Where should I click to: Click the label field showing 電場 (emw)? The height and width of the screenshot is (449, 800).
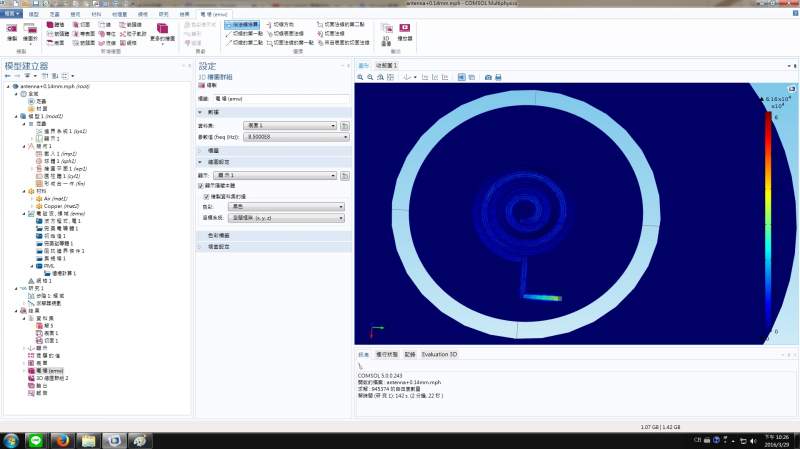[282, 99]
